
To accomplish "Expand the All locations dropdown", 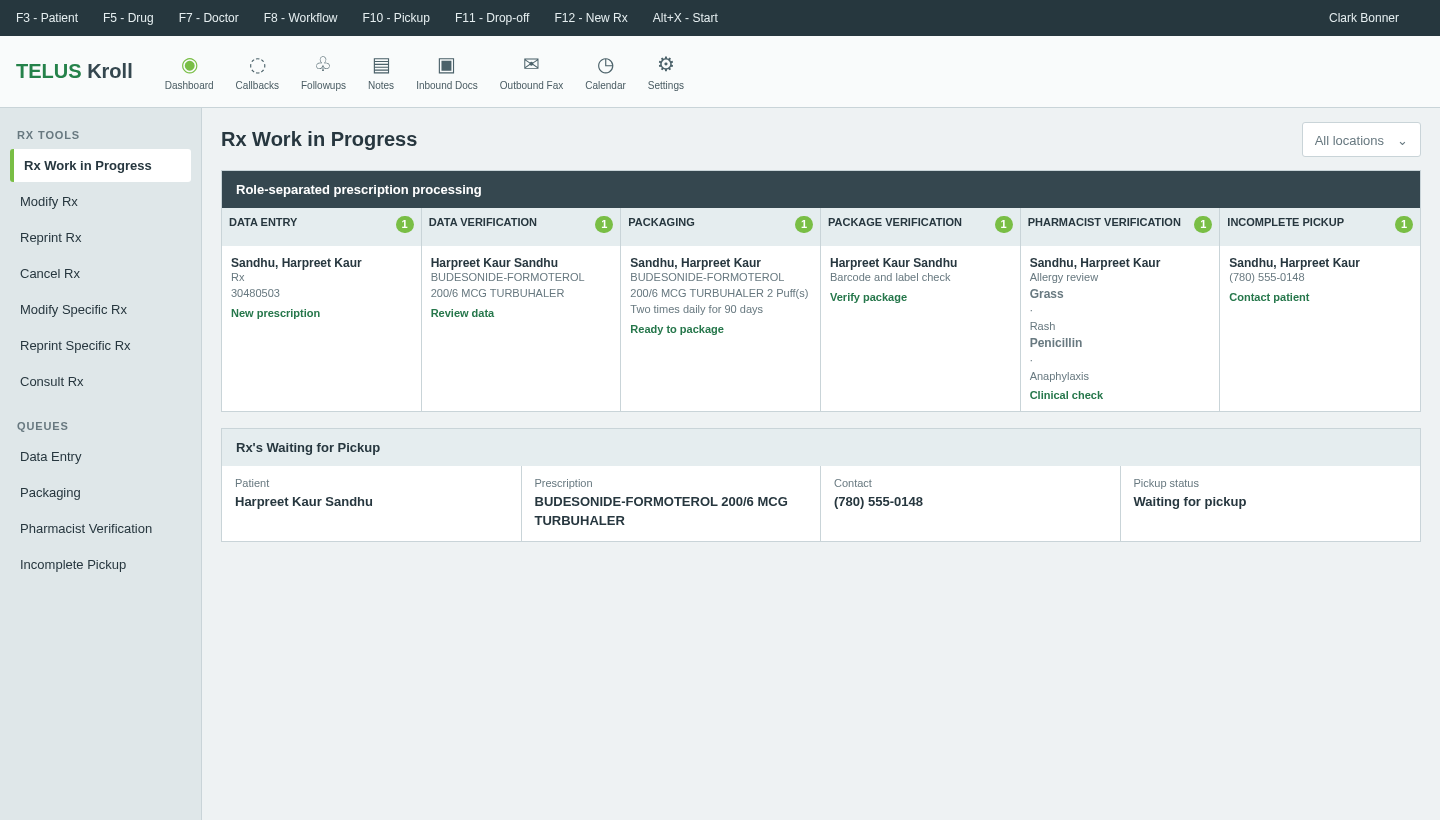I will 1361,140.
